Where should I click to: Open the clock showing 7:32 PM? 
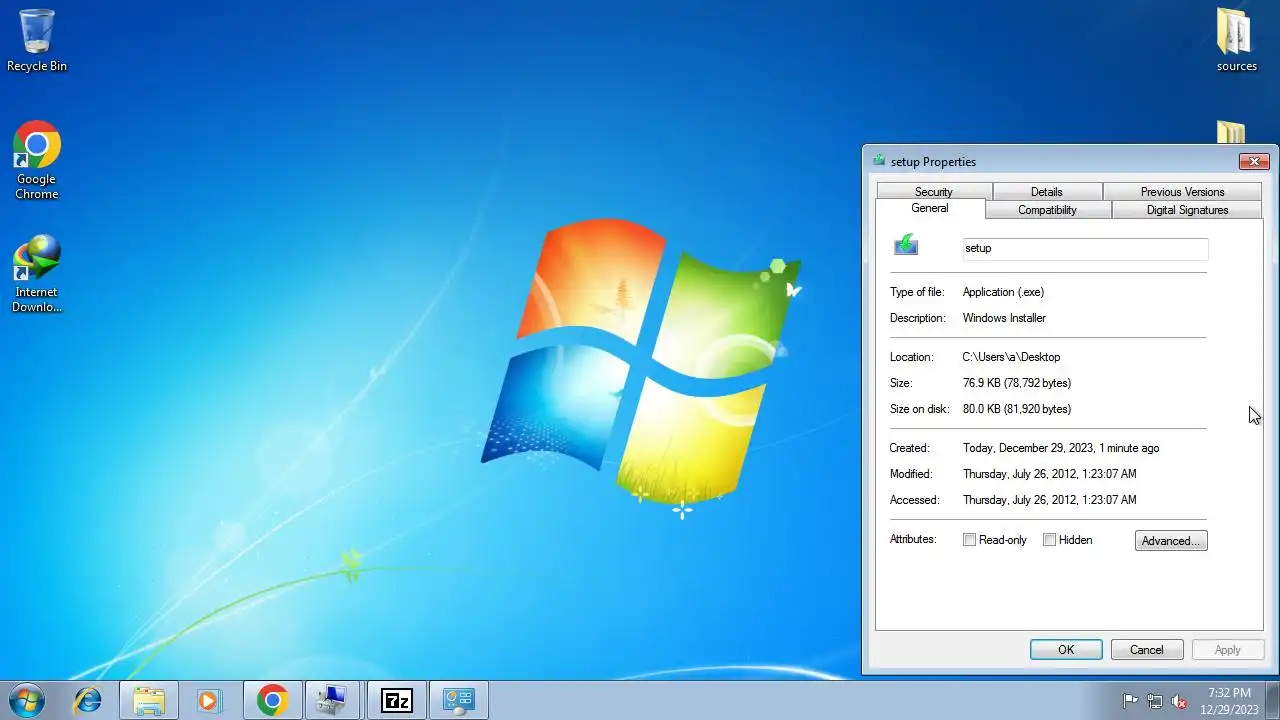coord(1229,701)
